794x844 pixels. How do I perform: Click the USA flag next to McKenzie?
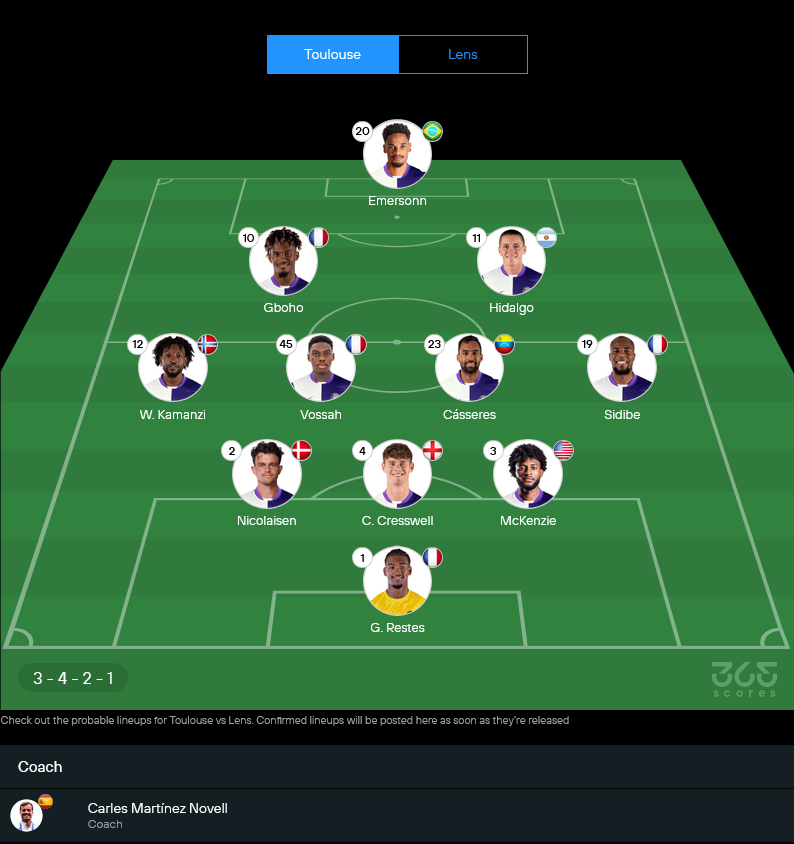[x=564, y=450]
